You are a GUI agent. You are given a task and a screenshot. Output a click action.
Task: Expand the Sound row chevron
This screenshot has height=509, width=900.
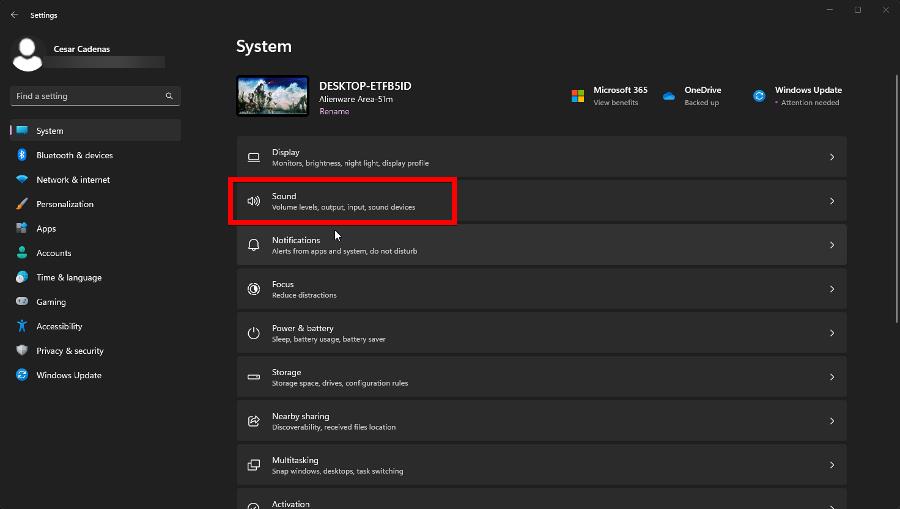[x=832, y=201]
